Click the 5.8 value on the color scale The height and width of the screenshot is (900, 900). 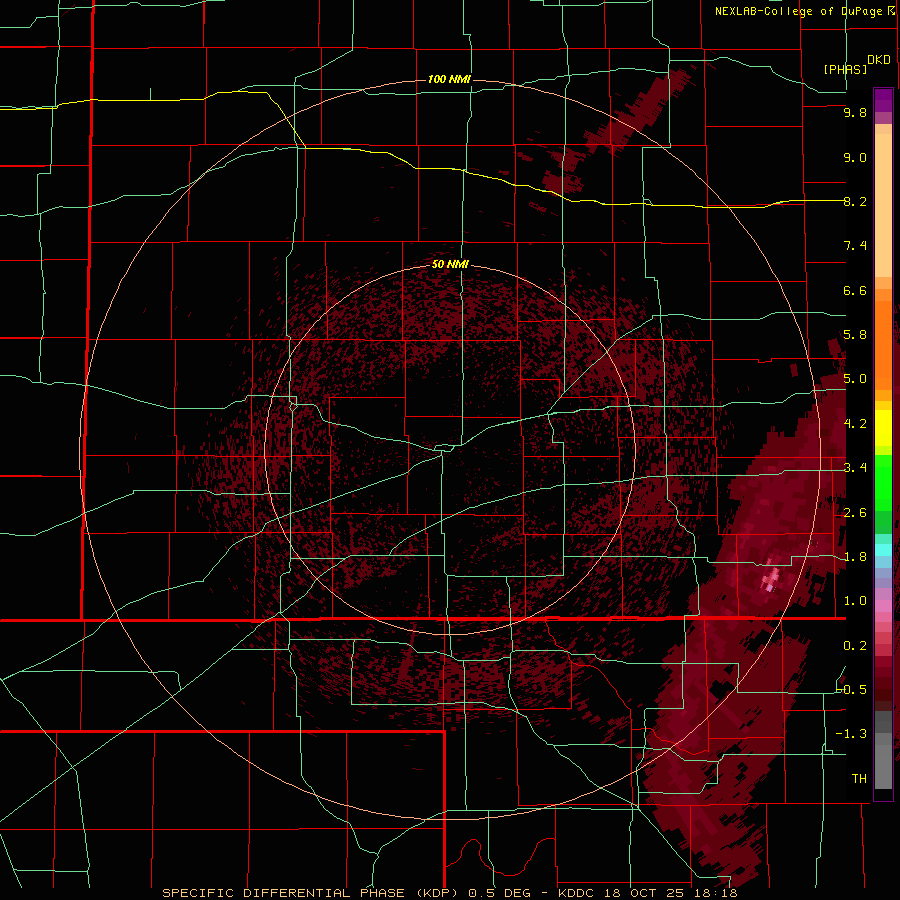[855, 335]
